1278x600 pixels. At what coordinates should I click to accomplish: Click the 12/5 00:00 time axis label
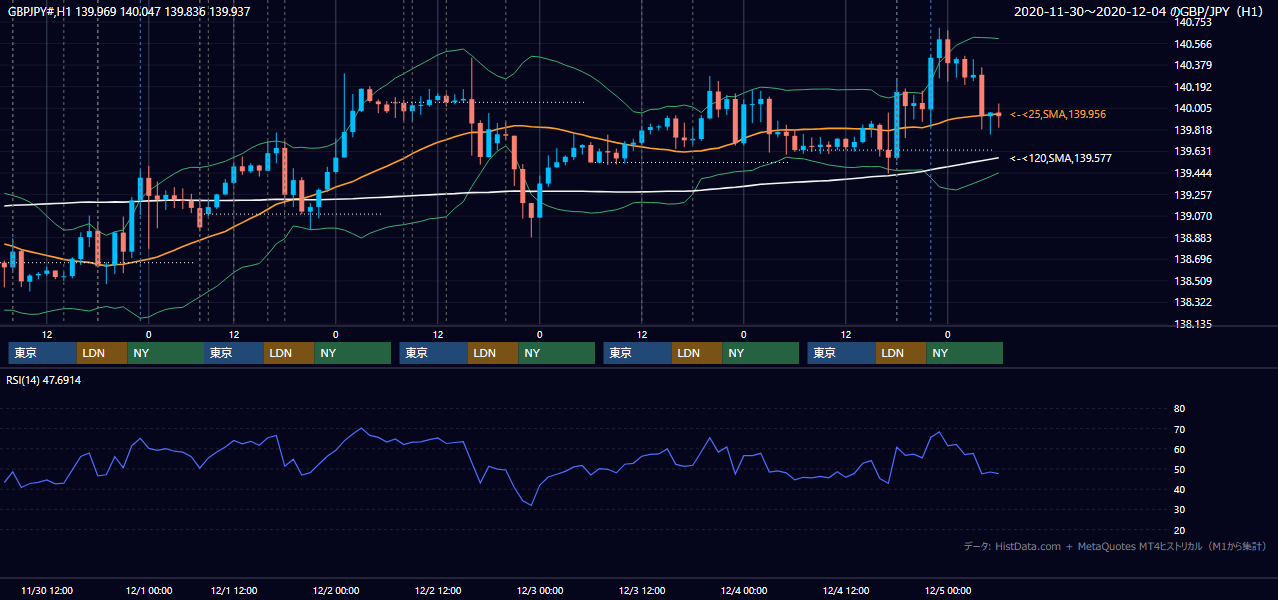948,590
